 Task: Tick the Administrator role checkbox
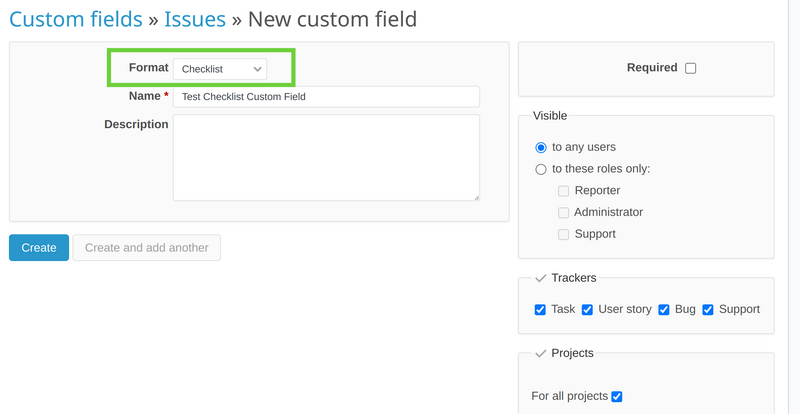tap(564, 213)
